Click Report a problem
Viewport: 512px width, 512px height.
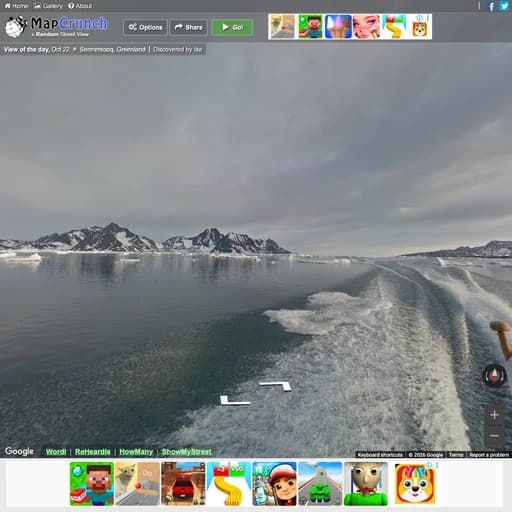tap(489, 455)
